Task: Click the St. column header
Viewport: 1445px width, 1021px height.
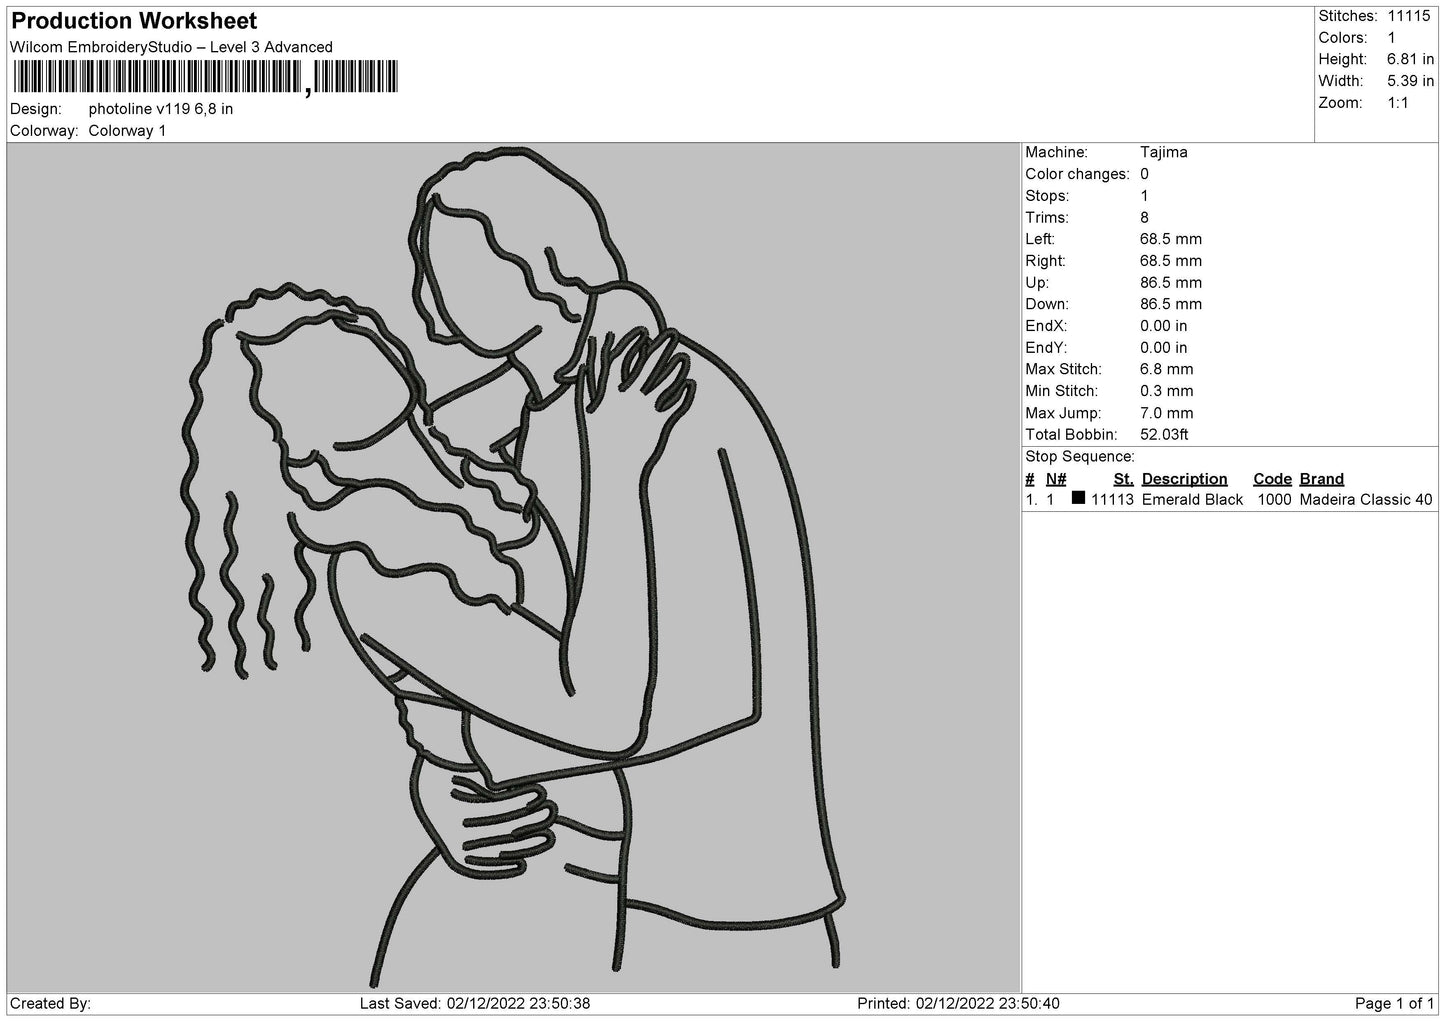Action: click(1123, 479)
